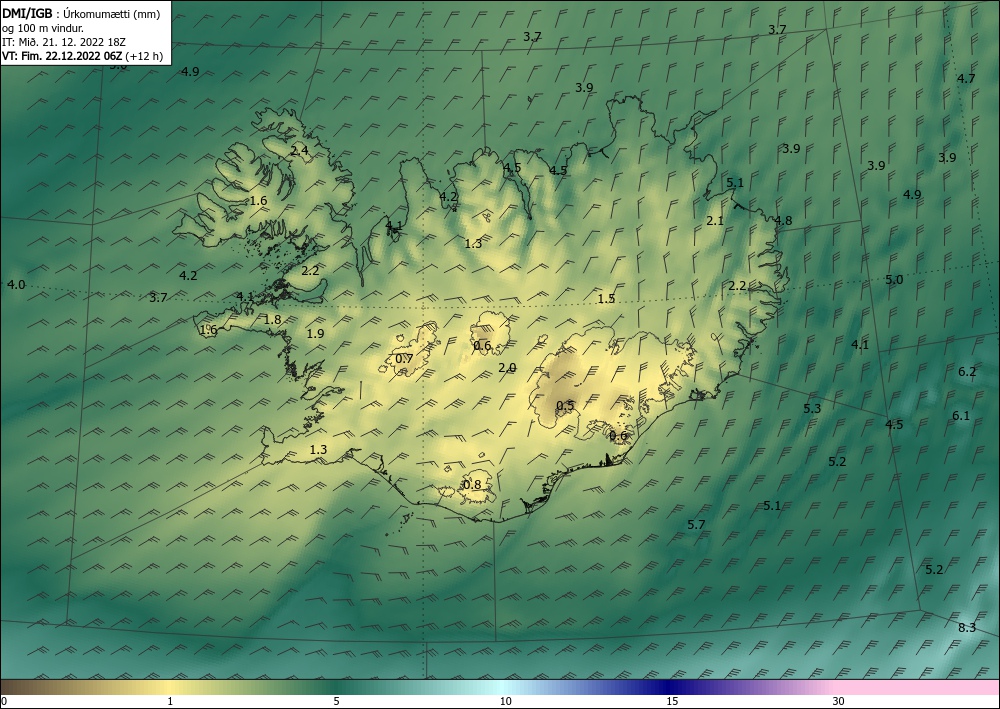Click the '2.0' value on the map
The width and height of the screenshot is (1000, 709).
pos(507,367)
